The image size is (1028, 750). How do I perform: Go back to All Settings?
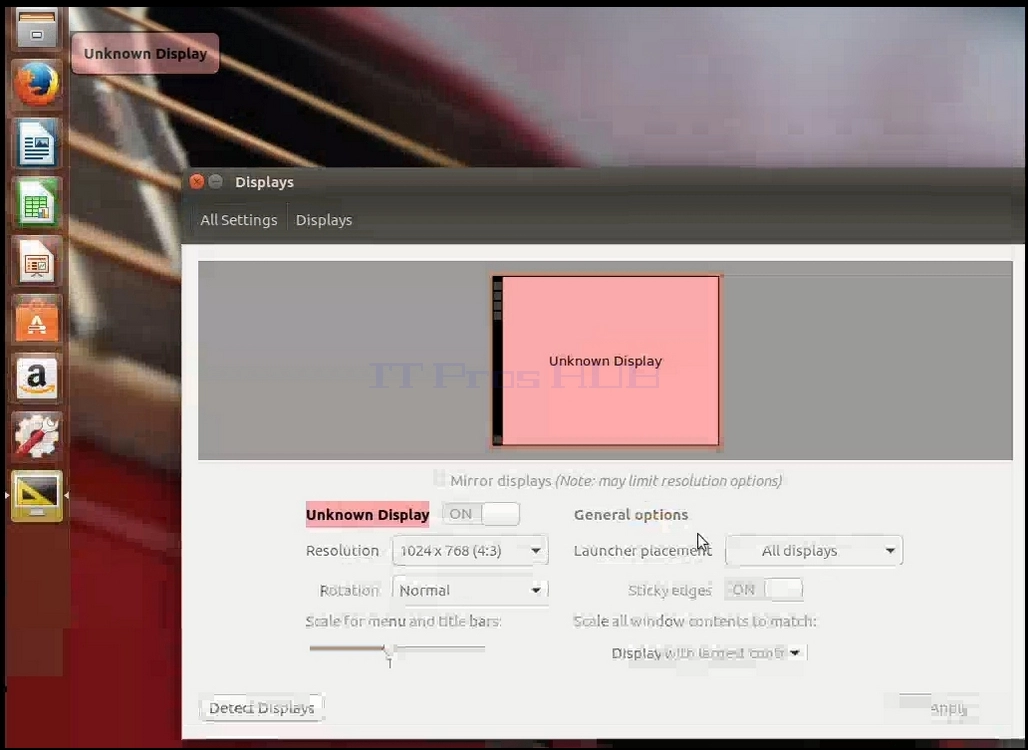pos(239,220)
